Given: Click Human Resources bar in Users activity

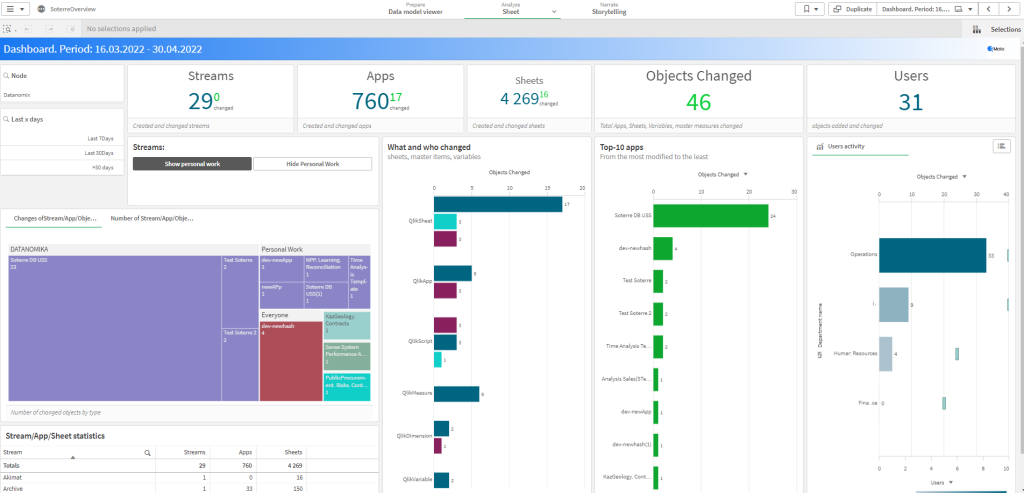Looking at the screenshot, I should (886, 354).
